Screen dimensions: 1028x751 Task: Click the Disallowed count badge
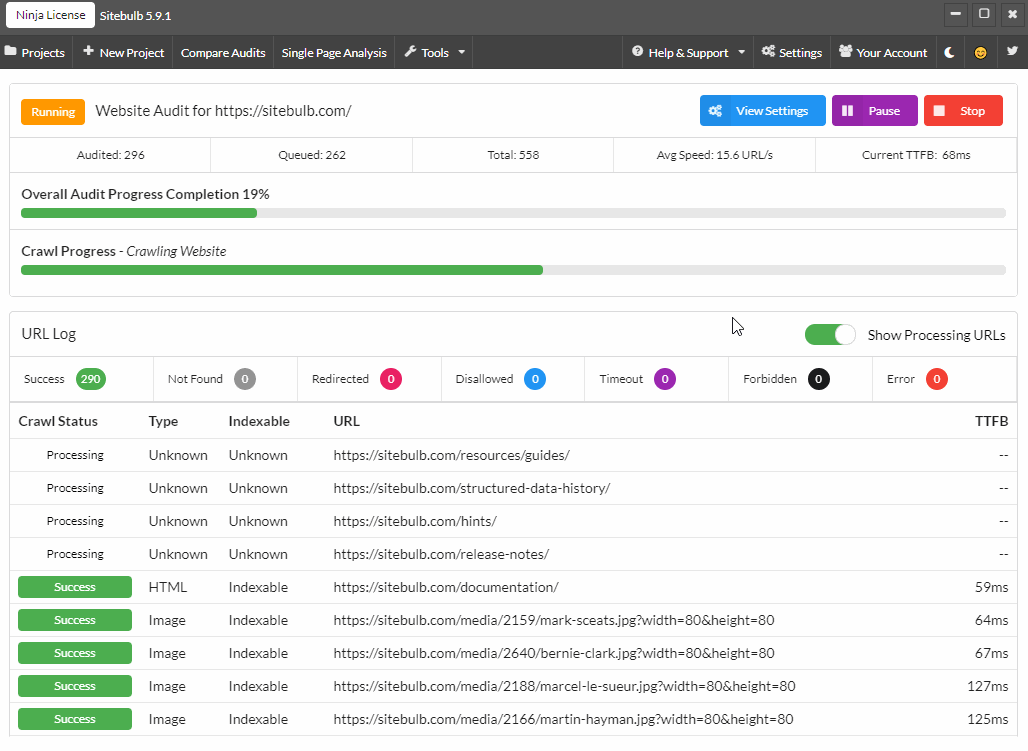[x=535, y=379]
